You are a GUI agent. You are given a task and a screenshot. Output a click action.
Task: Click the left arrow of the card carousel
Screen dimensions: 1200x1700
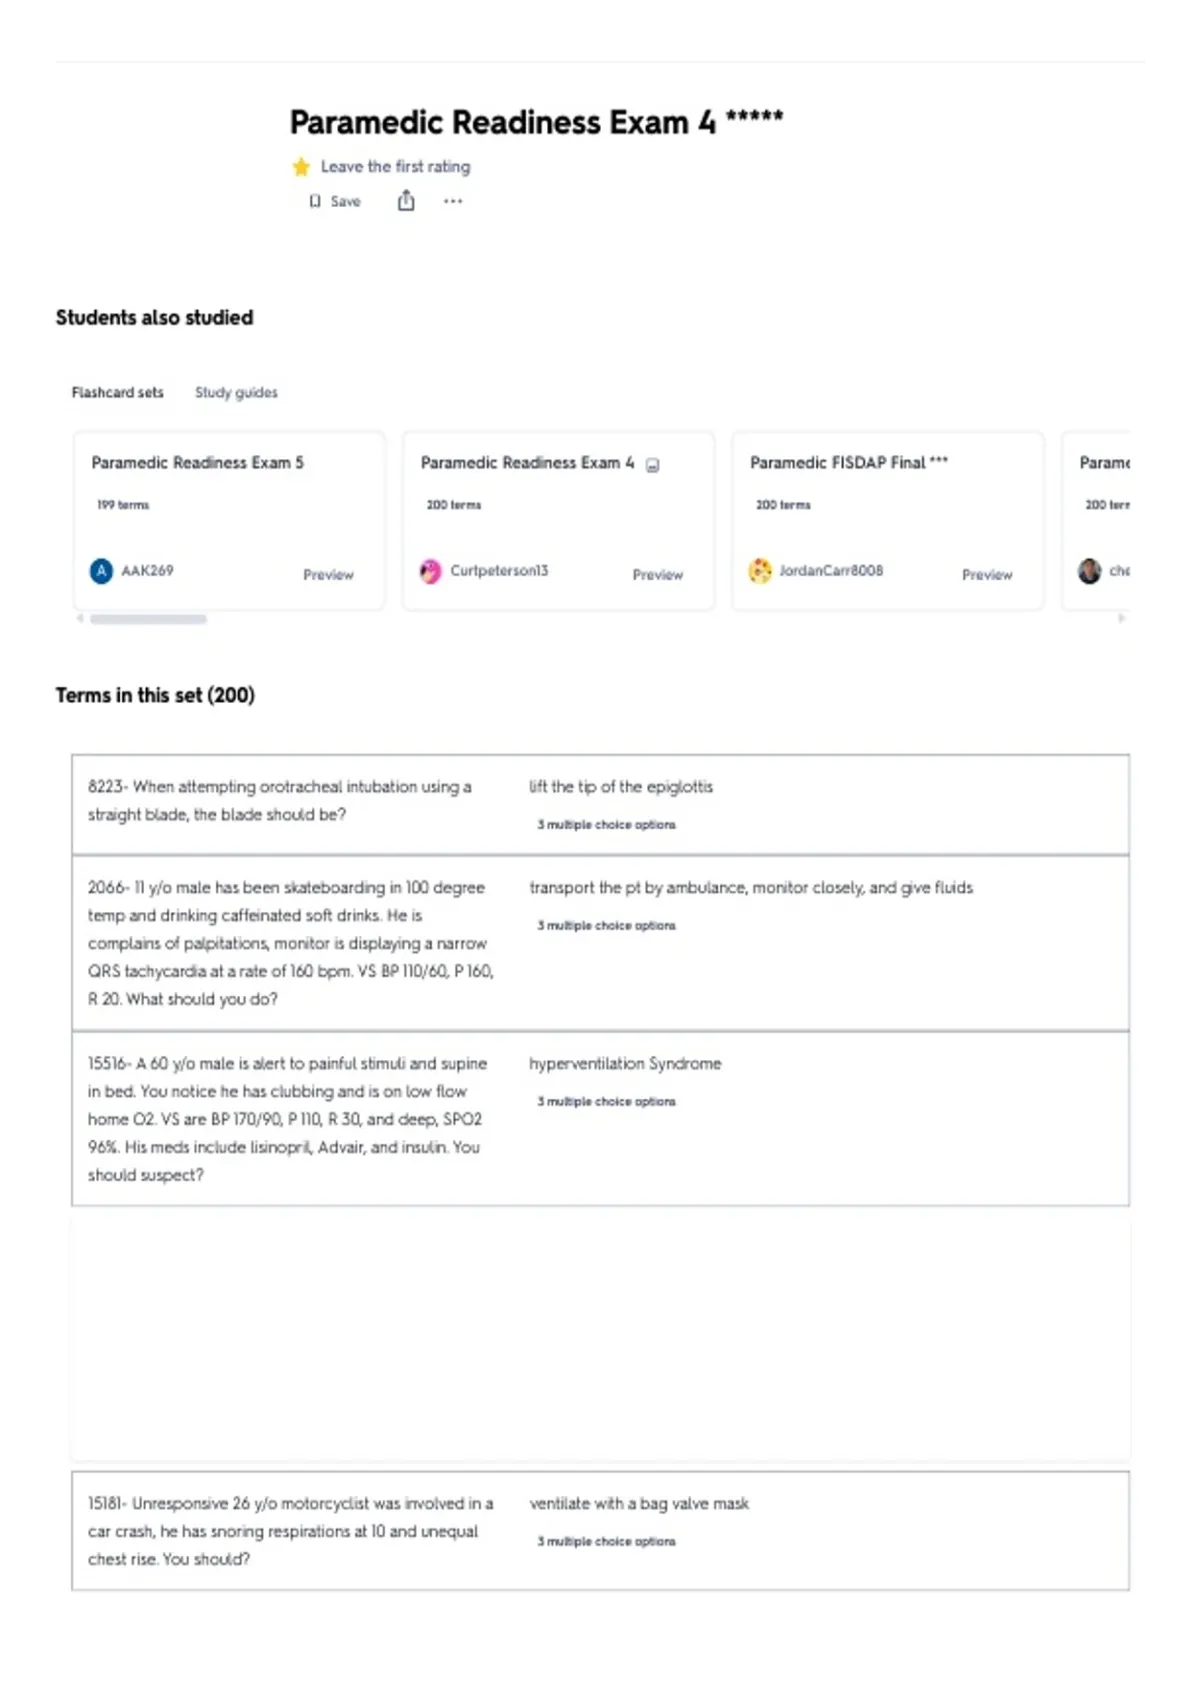tap(80, 619)
